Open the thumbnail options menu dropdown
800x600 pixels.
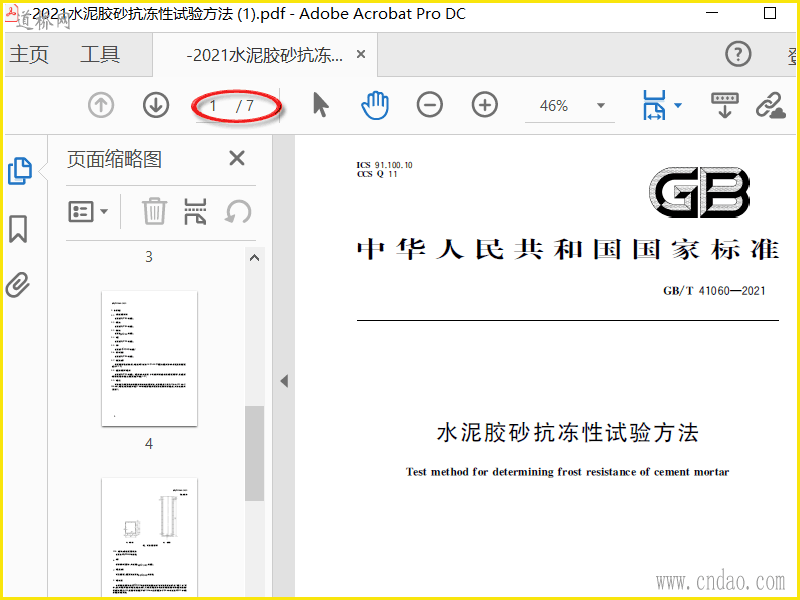click(88, 211)
